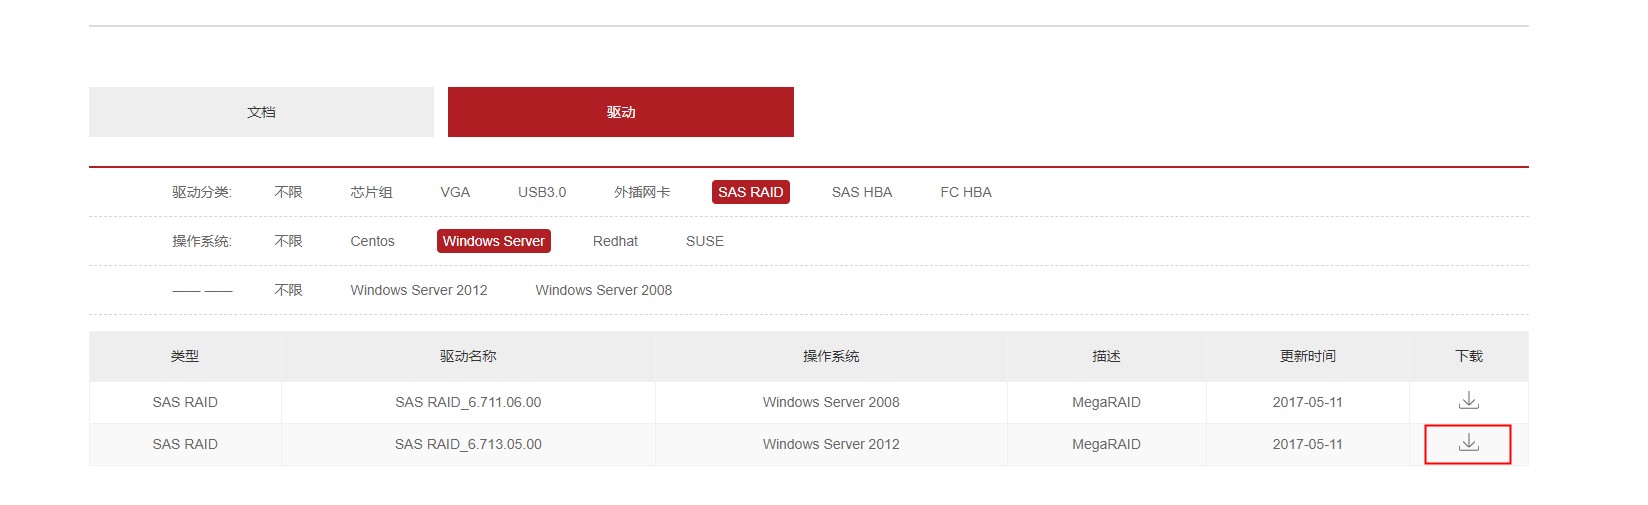Viewport: 1648px width, 505px height.
Task: Choose Redhat operating system filter
Action: [615, 241]
